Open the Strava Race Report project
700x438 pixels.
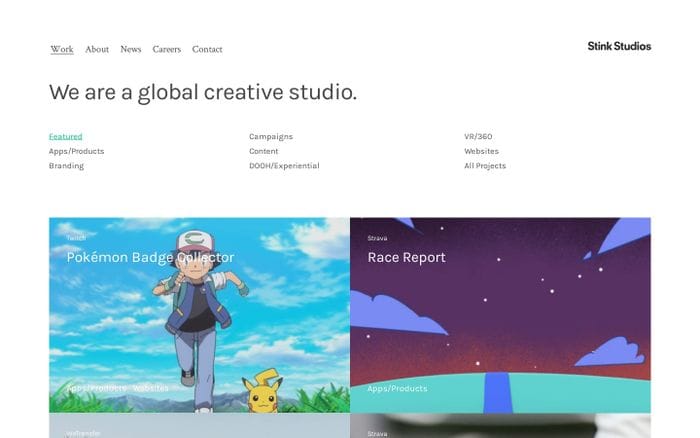coord(500,315)
